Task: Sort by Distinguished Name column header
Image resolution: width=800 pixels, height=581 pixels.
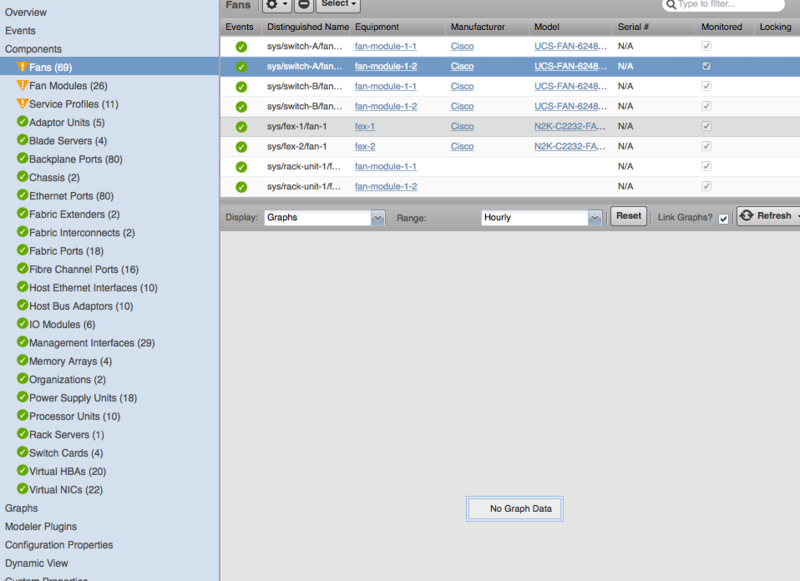Action: [308, 27]
